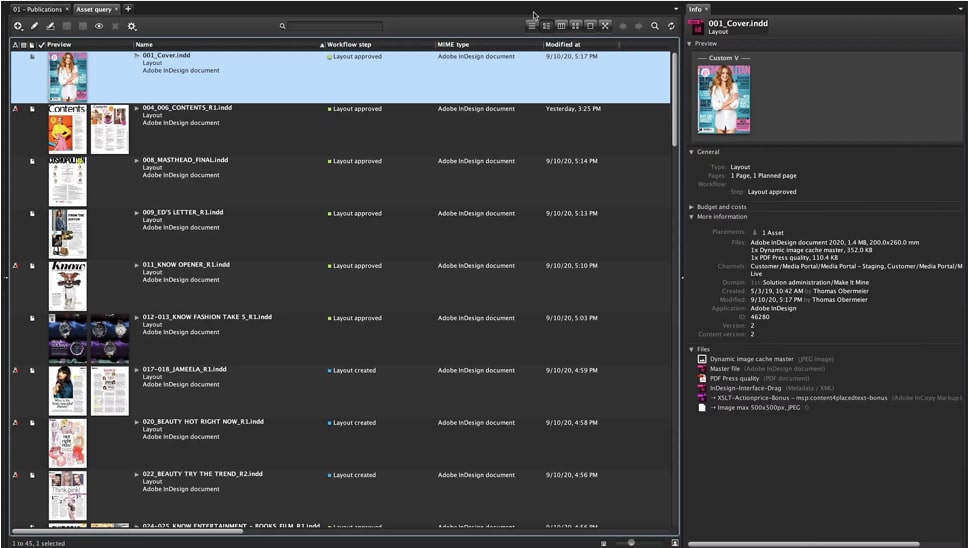Click the refresh icon in toolbar
The height and width of the screenshot is (548, 968).
point(671,26)
